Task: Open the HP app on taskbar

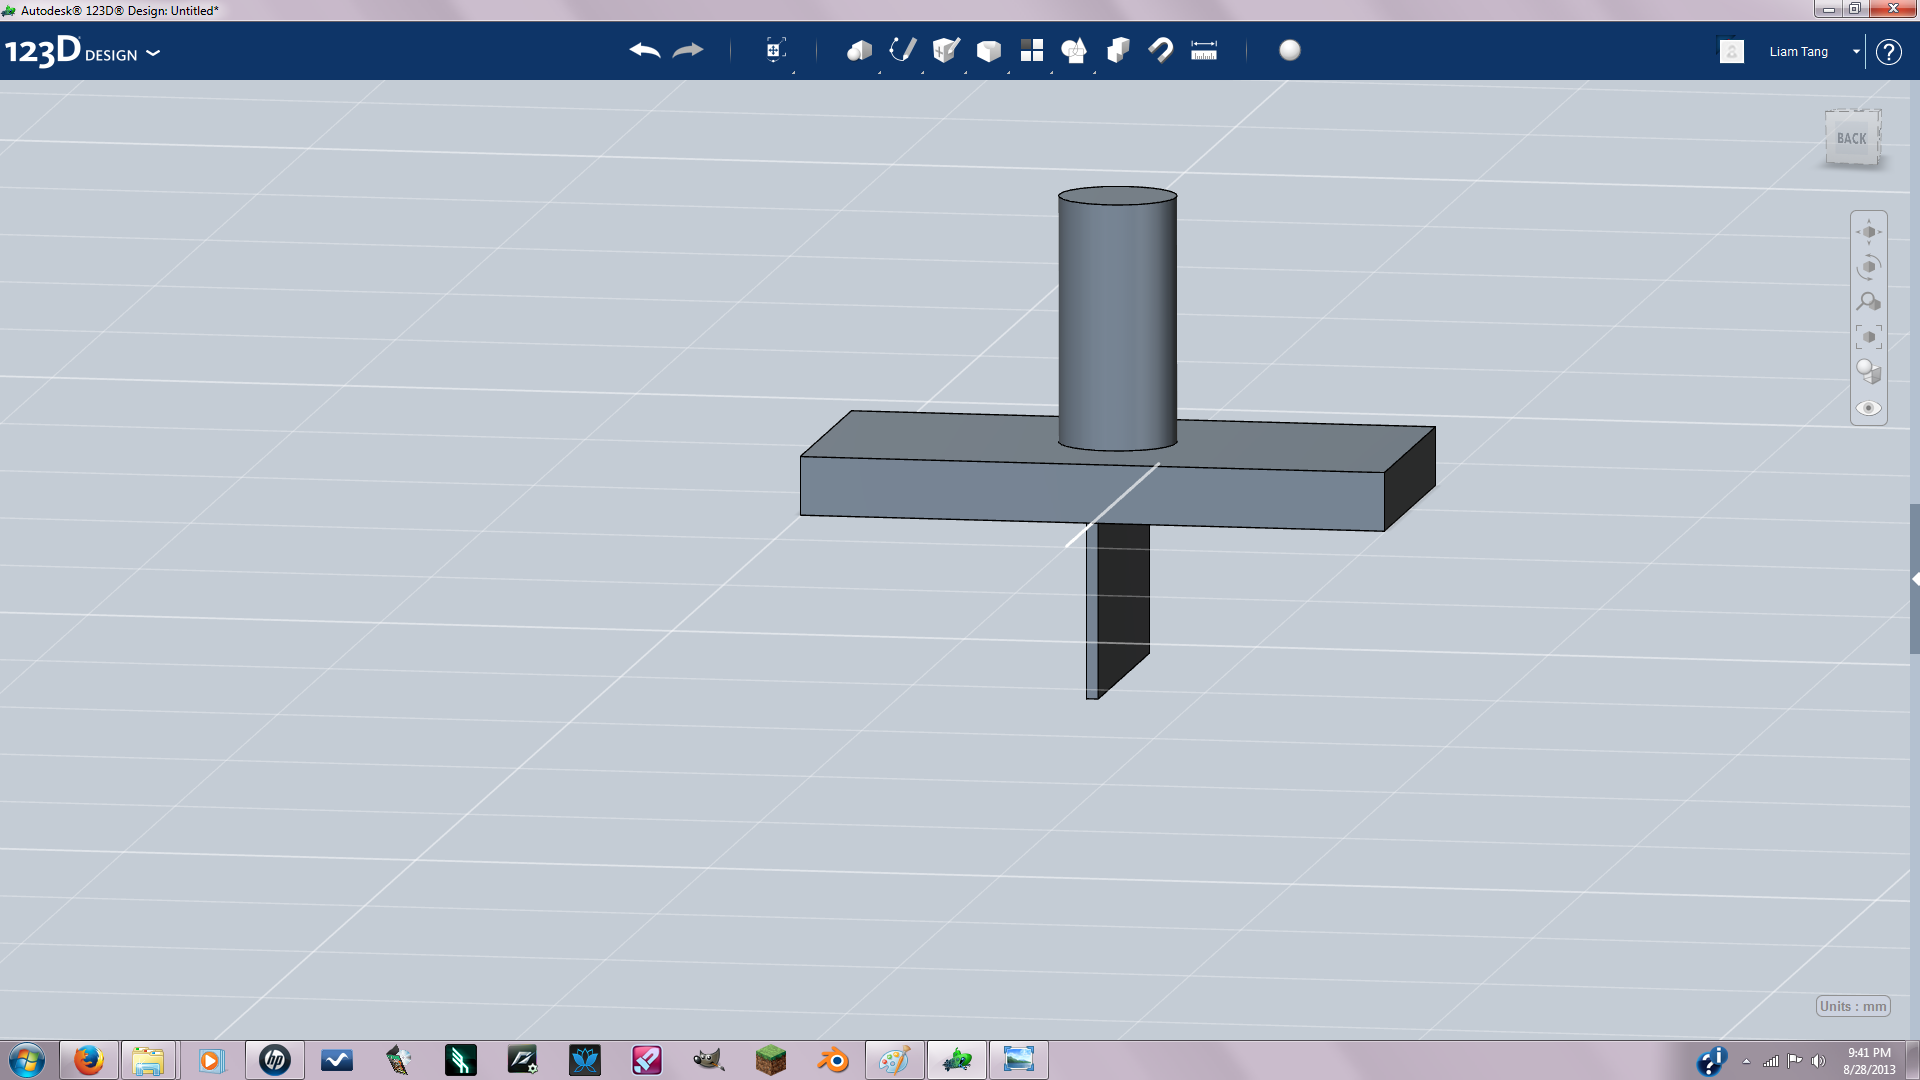Action: [275, 1060]
